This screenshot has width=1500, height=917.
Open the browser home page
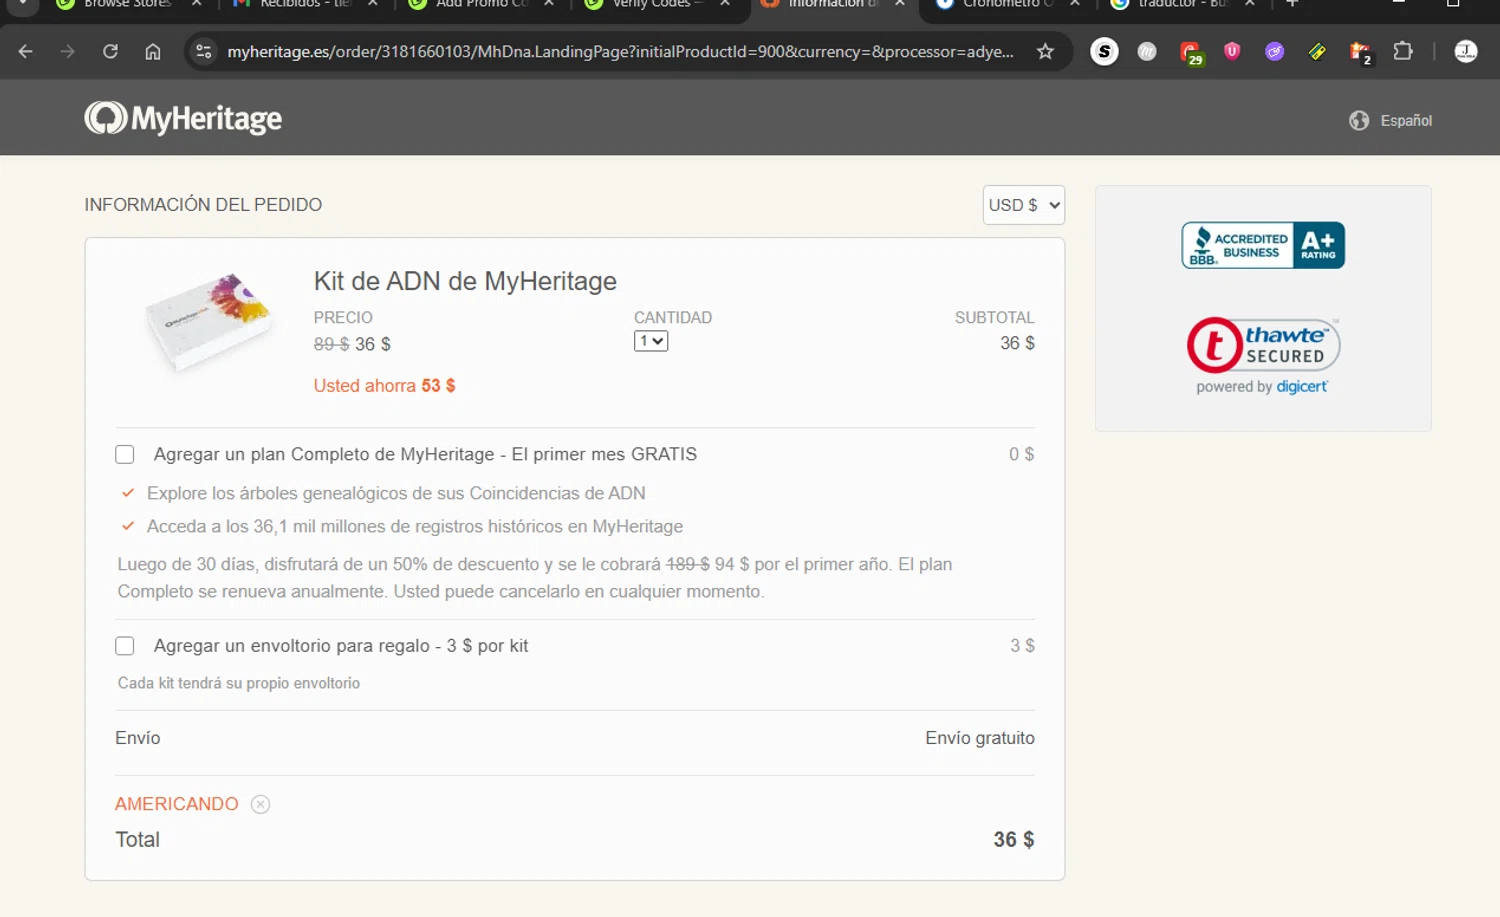(153, 51)
